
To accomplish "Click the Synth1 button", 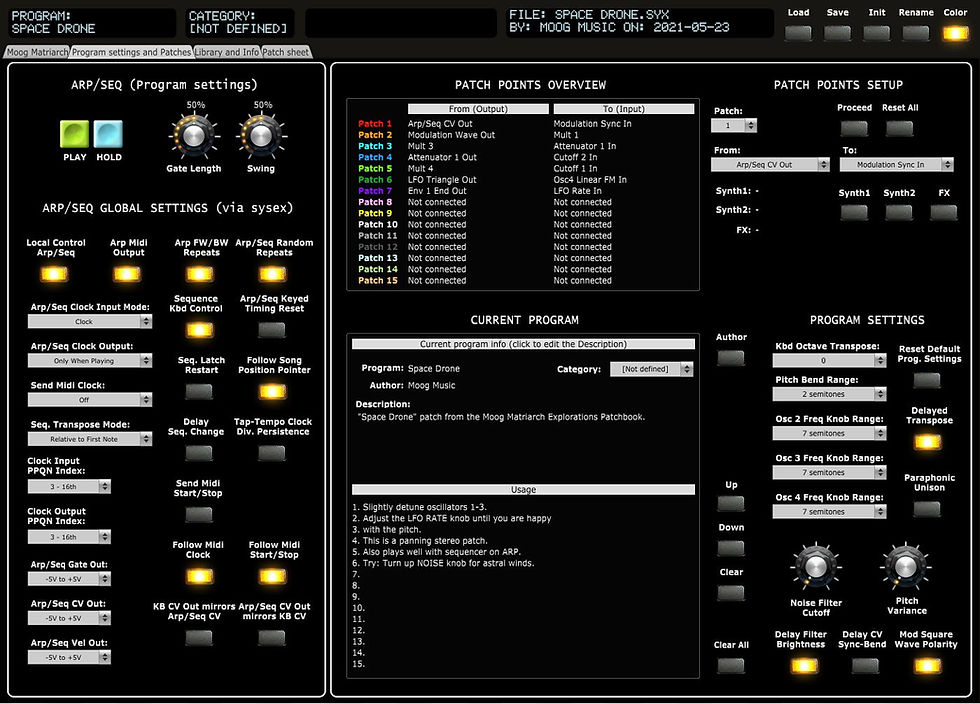I will (854, 213).
